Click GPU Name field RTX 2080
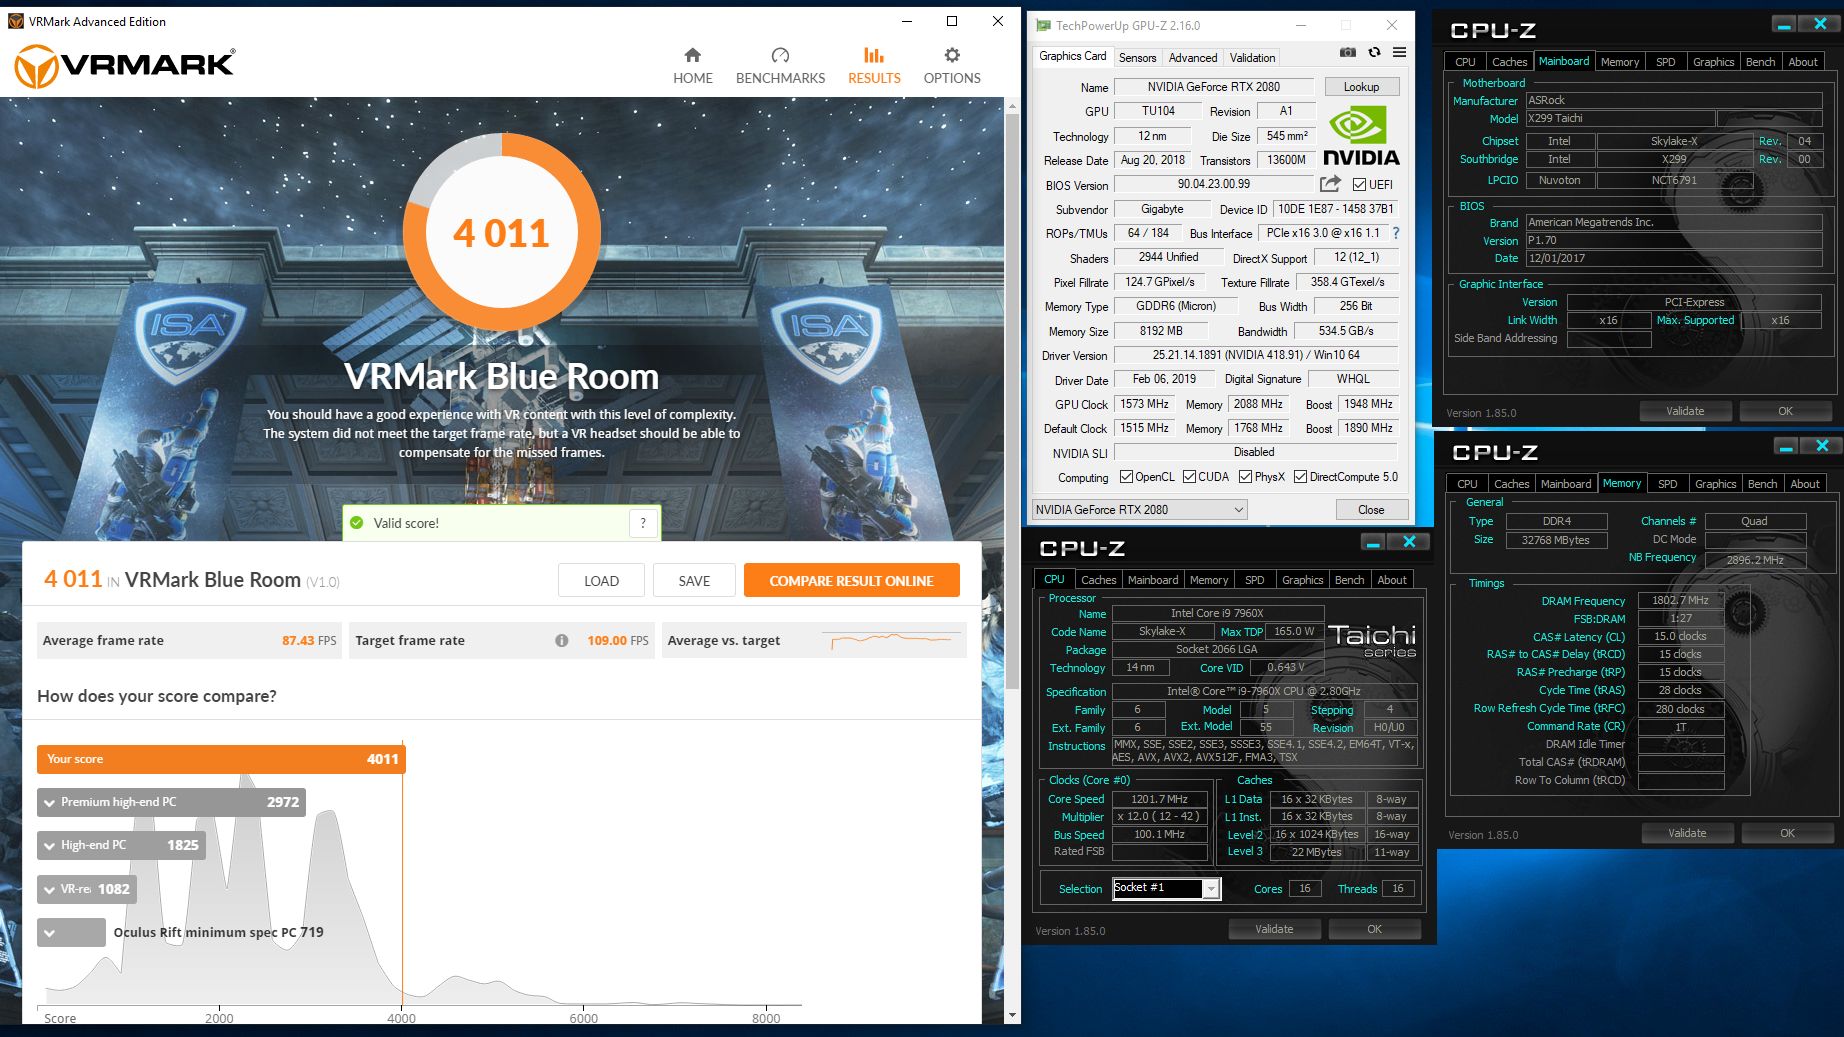This screenshot has height=1037, width=1844. pyautogui.click(x=1213, y=87)
